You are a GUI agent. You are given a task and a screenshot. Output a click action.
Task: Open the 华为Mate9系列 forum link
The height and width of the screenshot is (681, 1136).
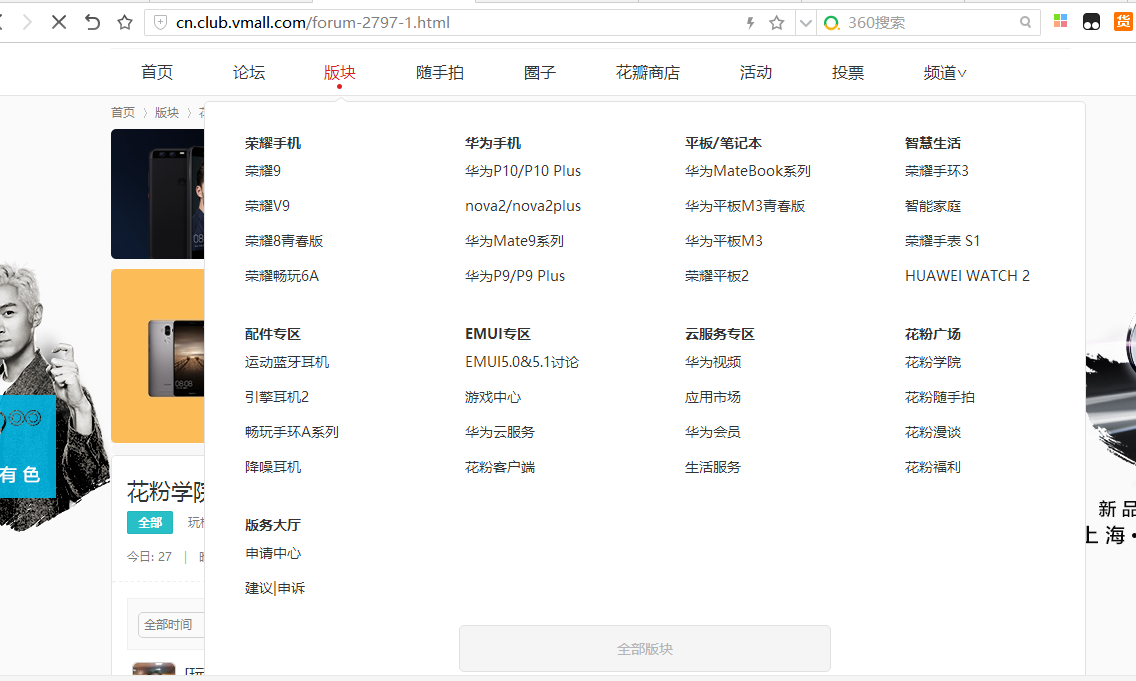click(514, 241)
